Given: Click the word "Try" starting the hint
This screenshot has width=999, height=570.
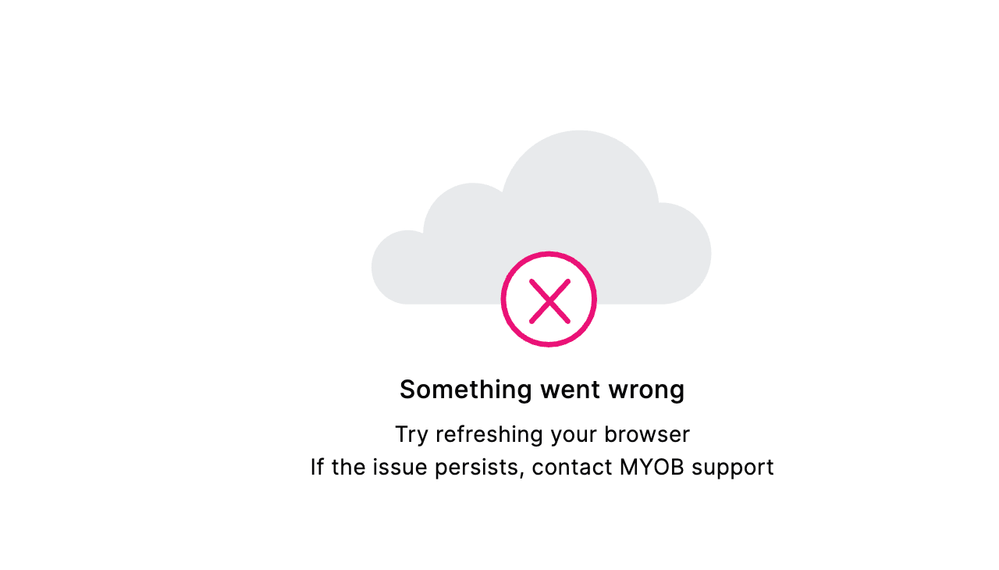Looking at the screenshot, I should click(412, 435).
